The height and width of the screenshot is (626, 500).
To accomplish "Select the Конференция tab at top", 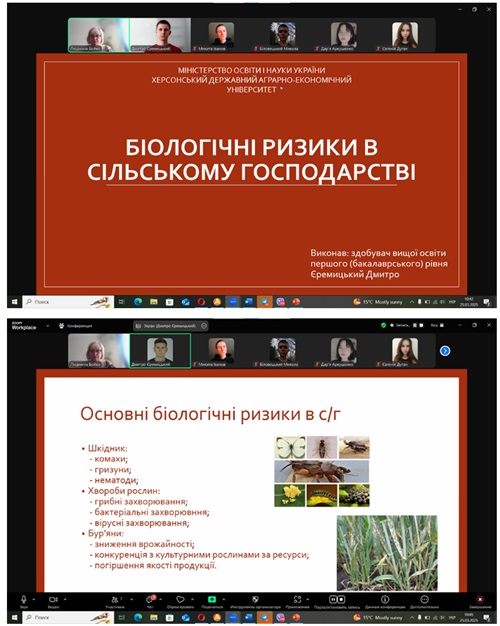I will 75,326.
